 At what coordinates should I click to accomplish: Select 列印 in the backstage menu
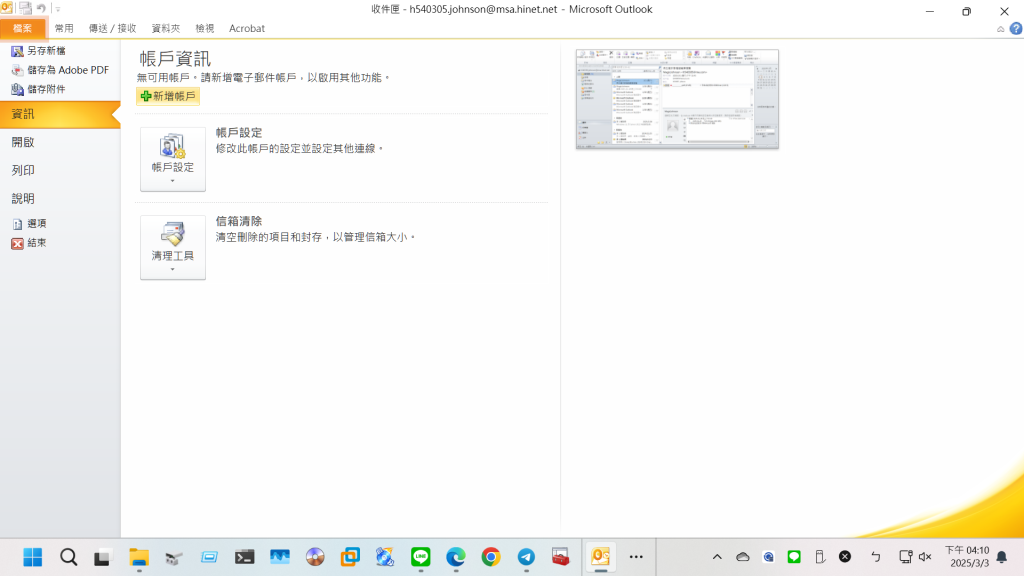pyautogui.click(x=24, y=171)
